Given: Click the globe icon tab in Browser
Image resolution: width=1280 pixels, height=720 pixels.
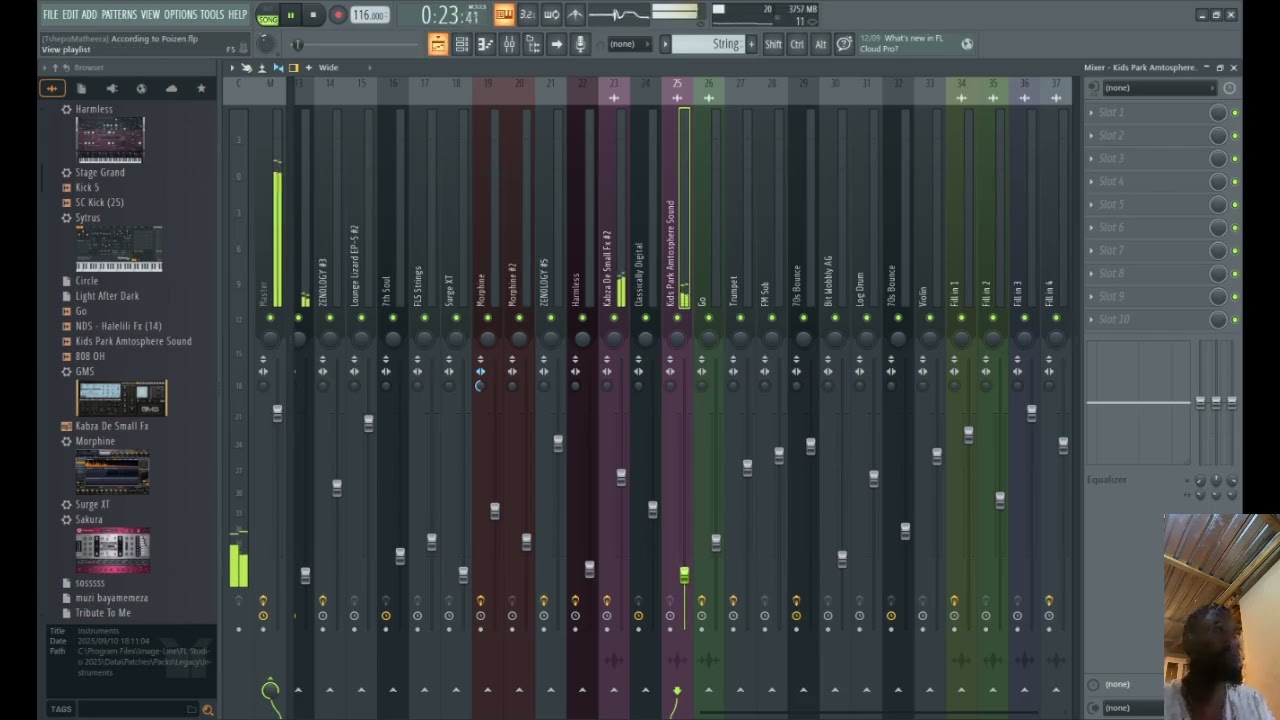Looking at the screenshot, I should pyautogui.click(x=141, y=89).
